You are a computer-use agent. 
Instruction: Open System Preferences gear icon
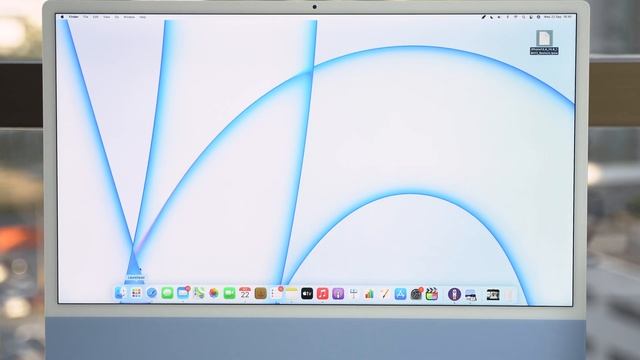coord(416,294)
